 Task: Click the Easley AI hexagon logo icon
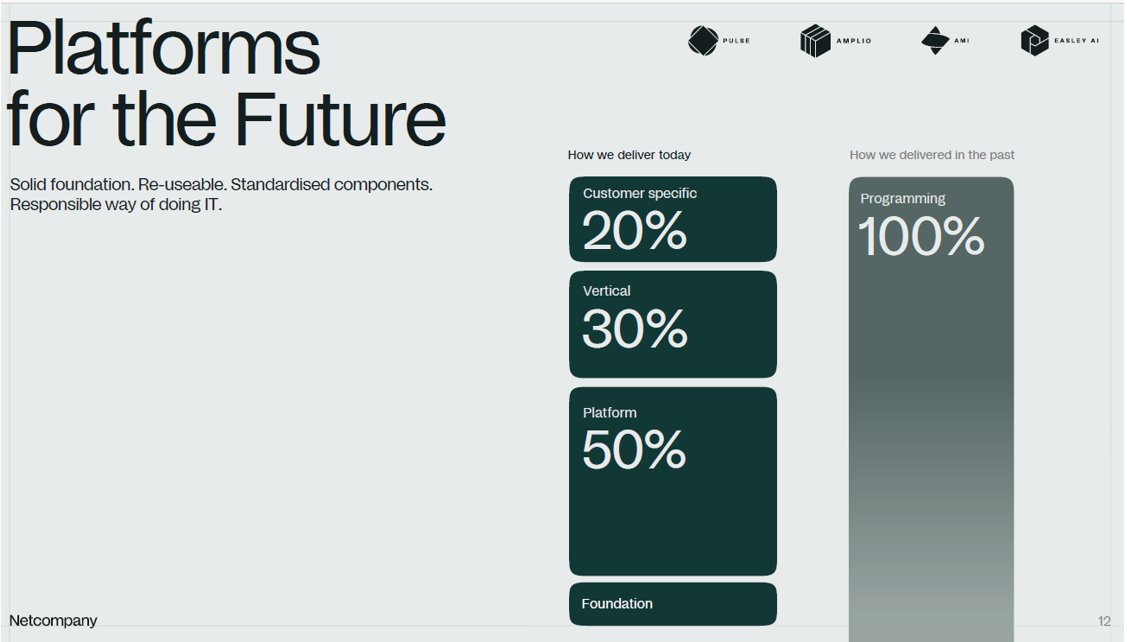[x=1034, y=41]
